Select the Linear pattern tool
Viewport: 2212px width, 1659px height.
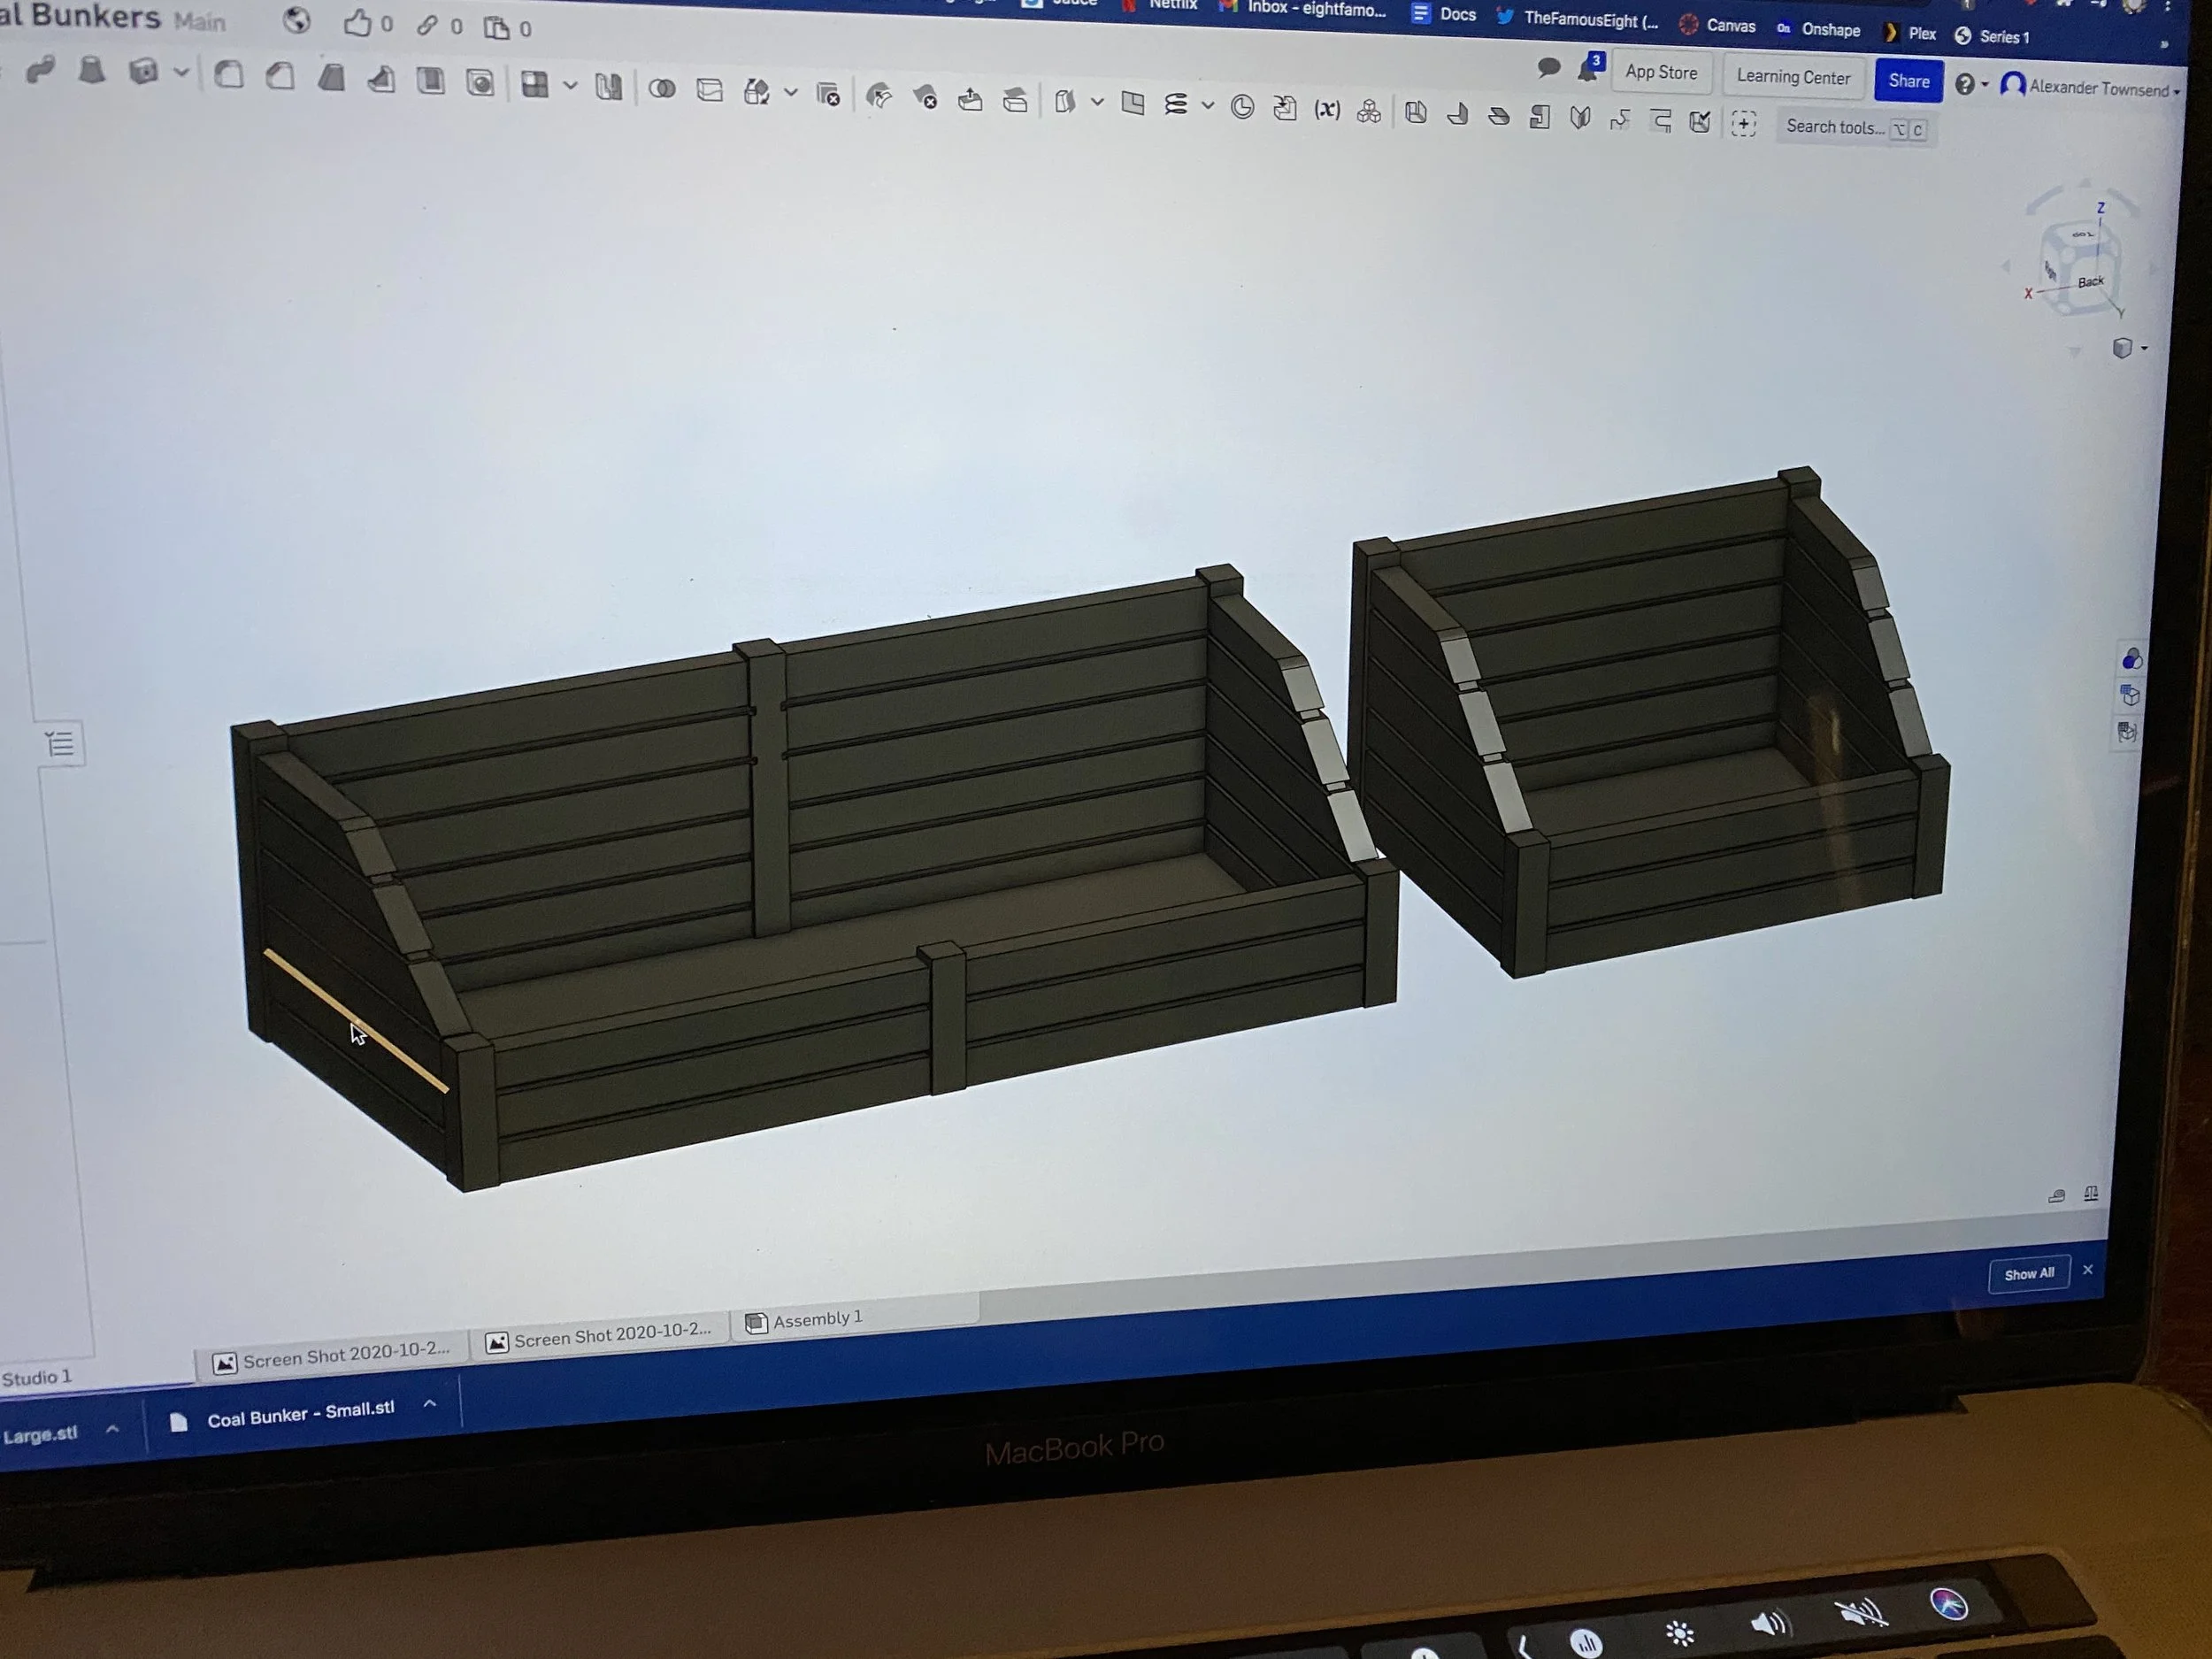[535, 85]
